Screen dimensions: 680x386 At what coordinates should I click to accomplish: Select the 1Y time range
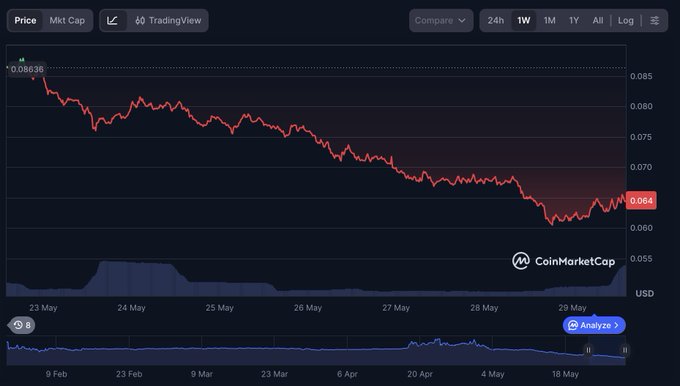[x=574, y=20]
